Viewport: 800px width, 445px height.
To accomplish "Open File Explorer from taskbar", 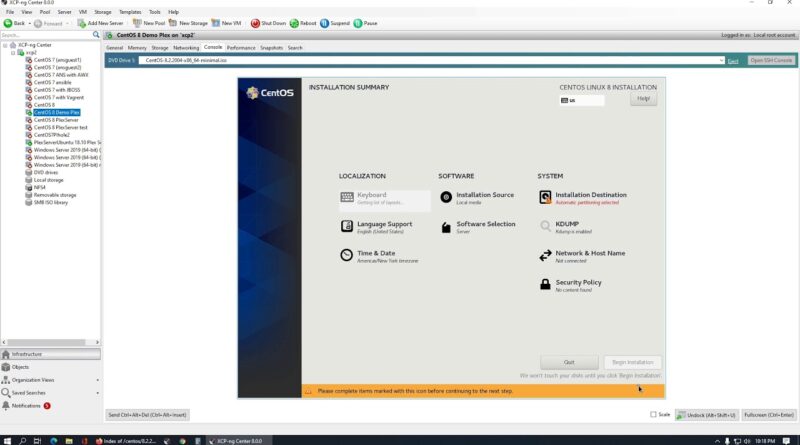I will [69, 441].
